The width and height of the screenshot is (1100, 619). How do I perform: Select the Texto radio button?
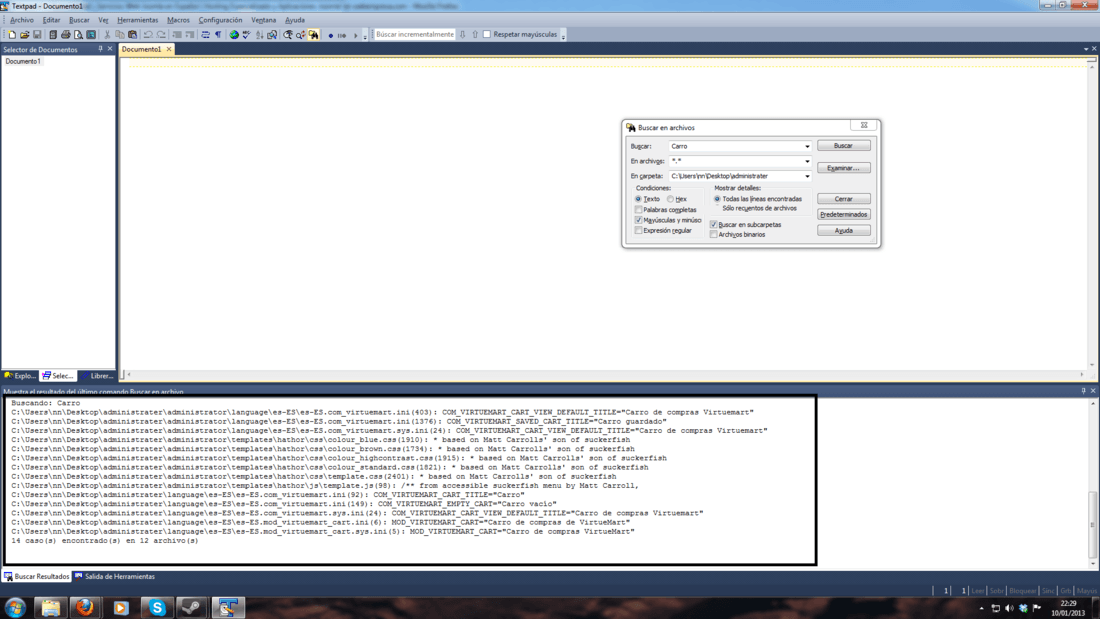638,199
